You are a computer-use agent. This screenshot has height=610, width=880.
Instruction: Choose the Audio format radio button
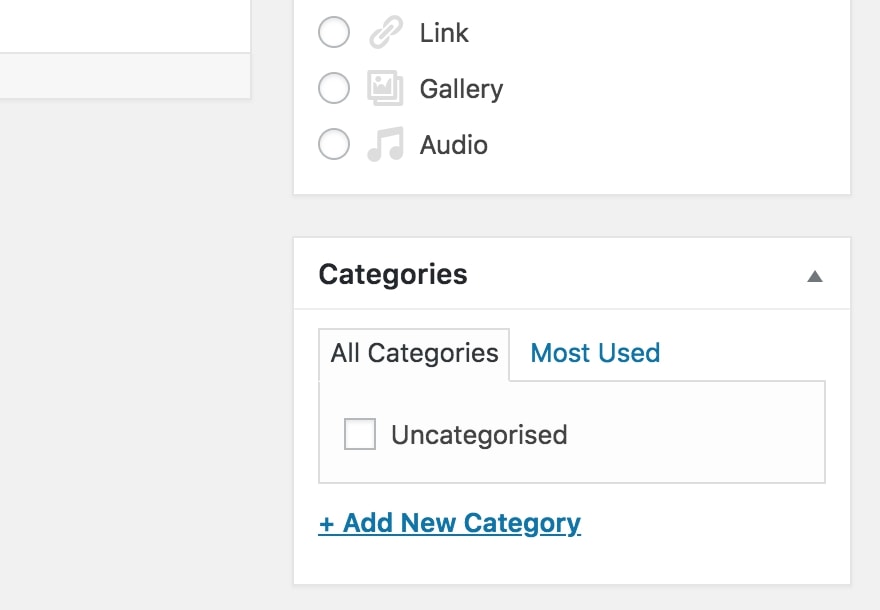pyautogui.click(x=334, y=144)
